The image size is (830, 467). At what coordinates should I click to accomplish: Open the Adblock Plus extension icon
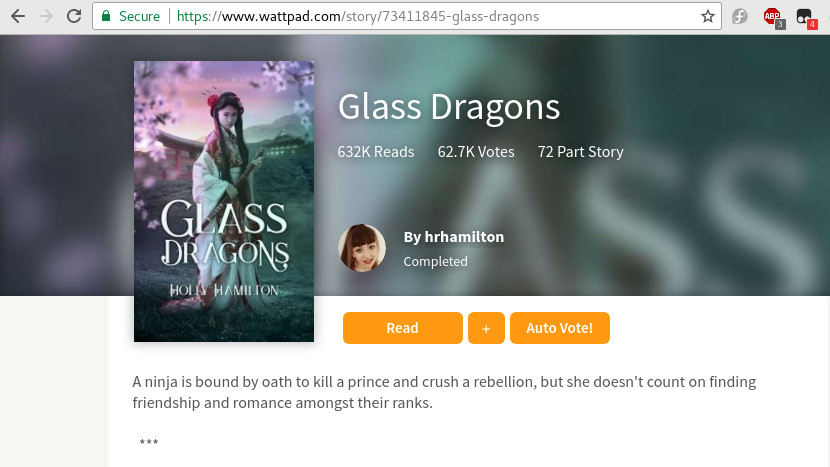click(773, 17)
